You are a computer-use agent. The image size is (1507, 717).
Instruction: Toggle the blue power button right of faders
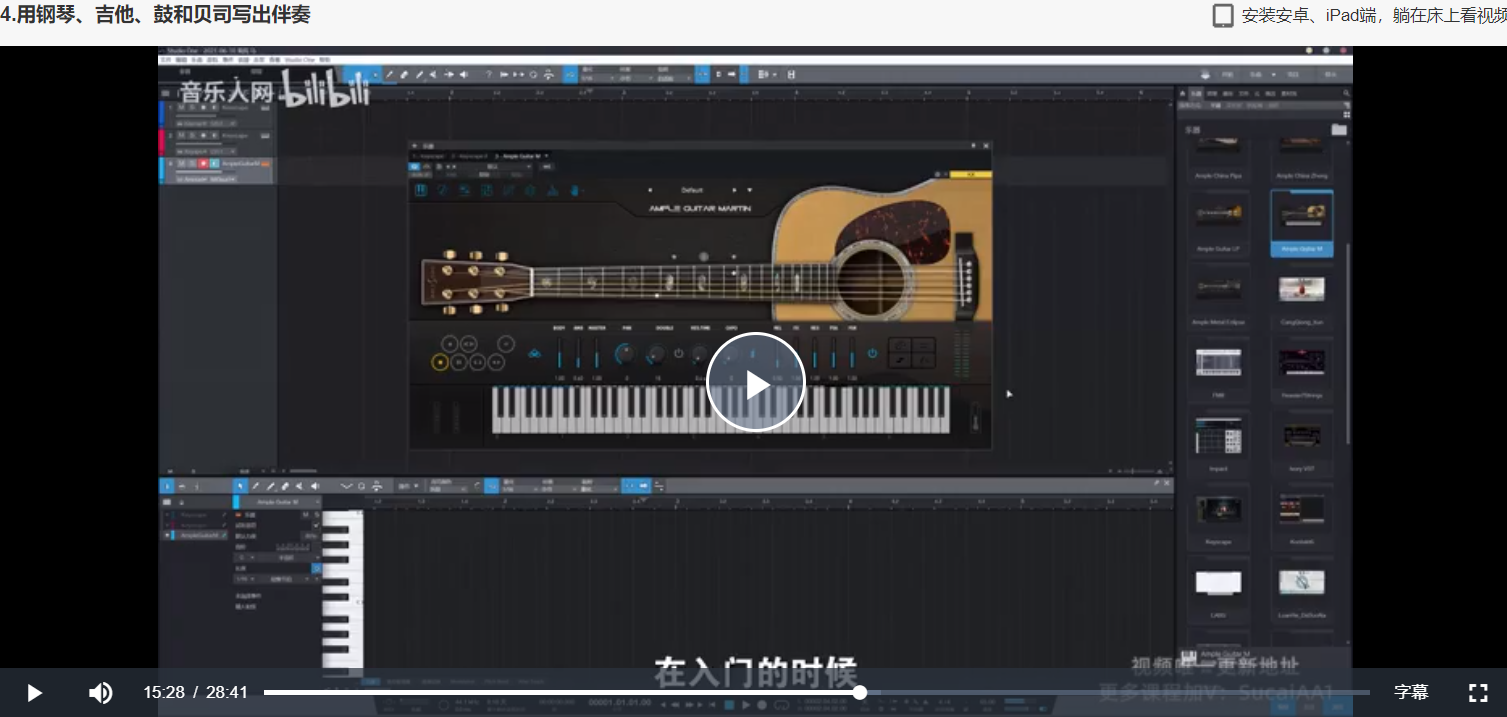(x=873, y=353)
